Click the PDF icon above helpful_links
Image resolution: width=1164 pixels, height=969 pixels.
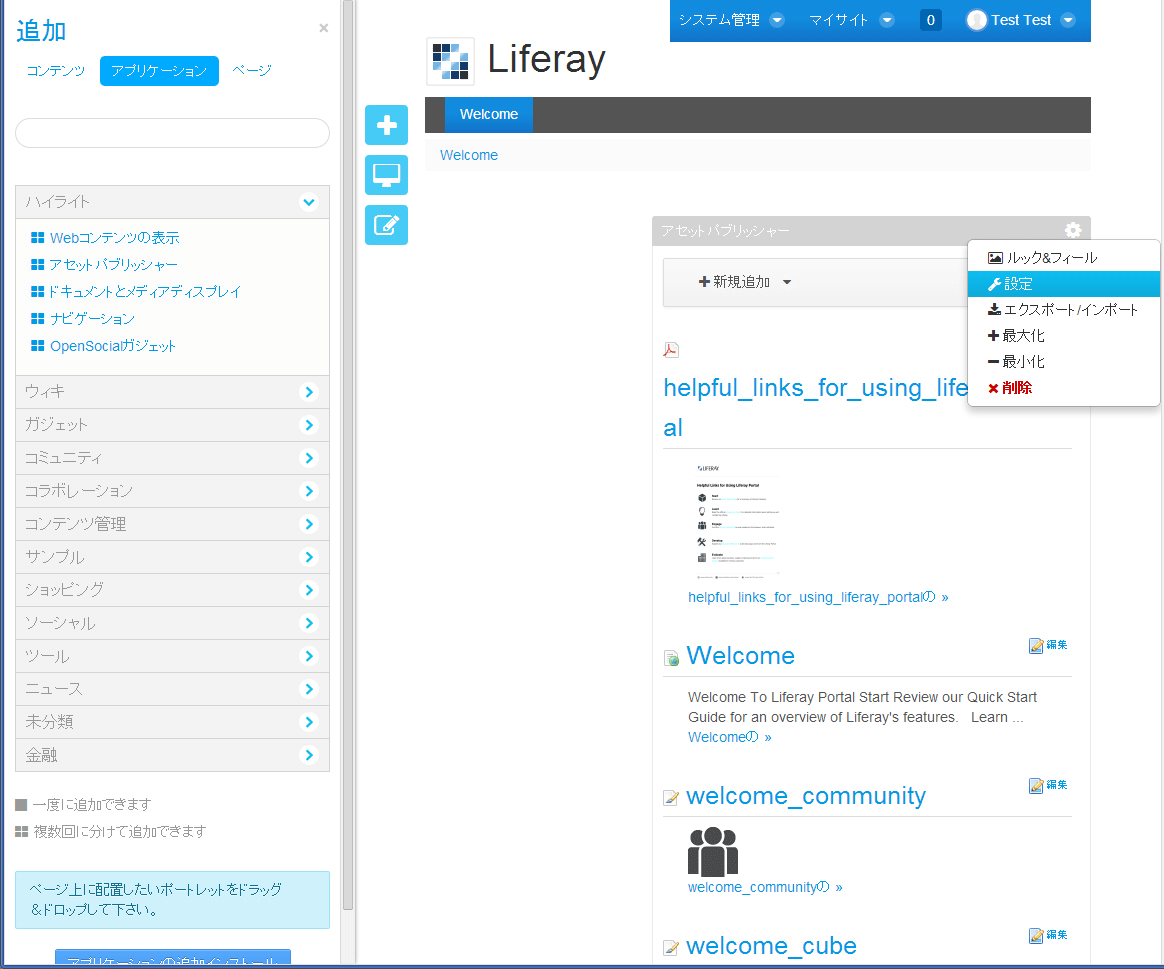[671, 350]
